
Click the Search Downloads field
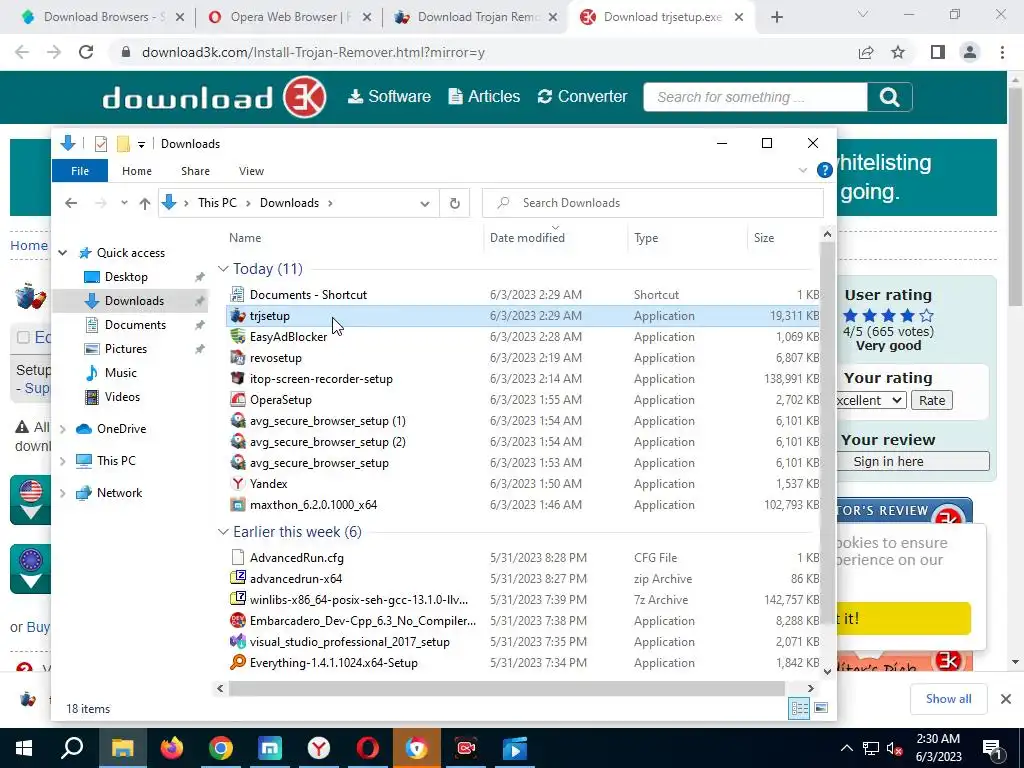652,203
